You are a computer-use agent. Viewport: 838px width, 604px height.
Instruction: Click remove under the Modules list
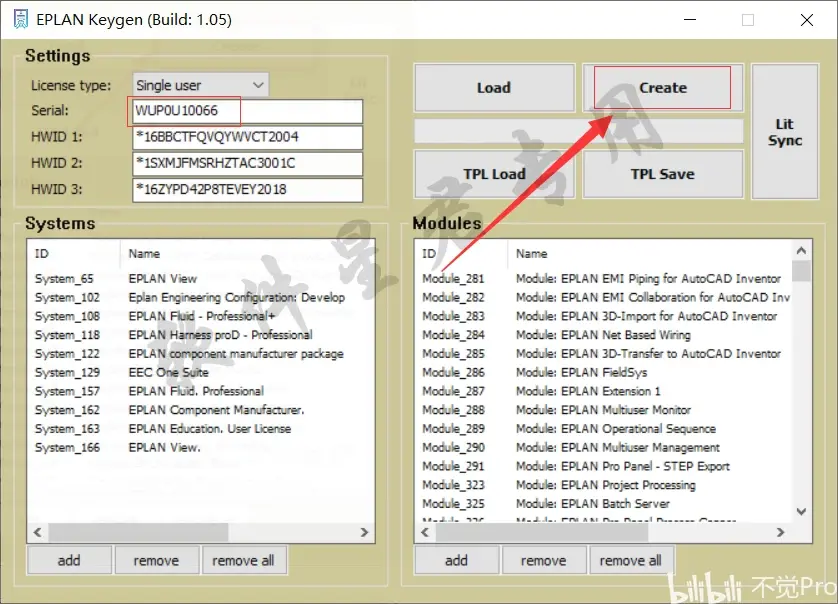click(544, 560)
